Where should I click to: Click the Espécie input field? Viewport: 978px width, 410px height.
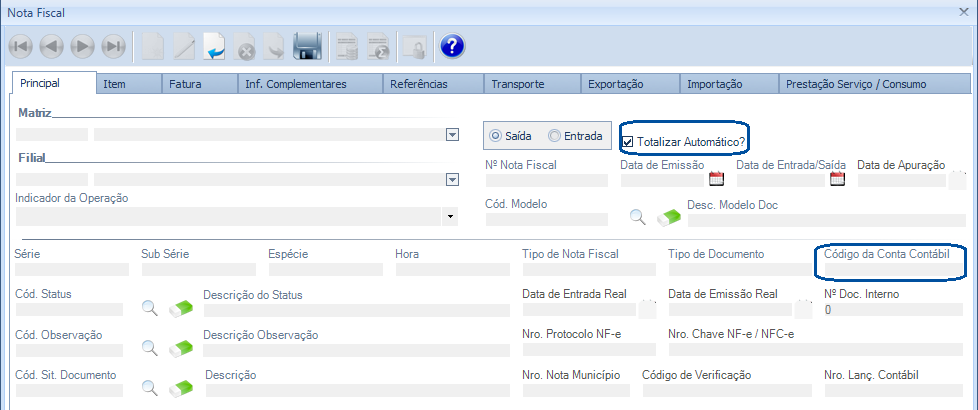326,270
